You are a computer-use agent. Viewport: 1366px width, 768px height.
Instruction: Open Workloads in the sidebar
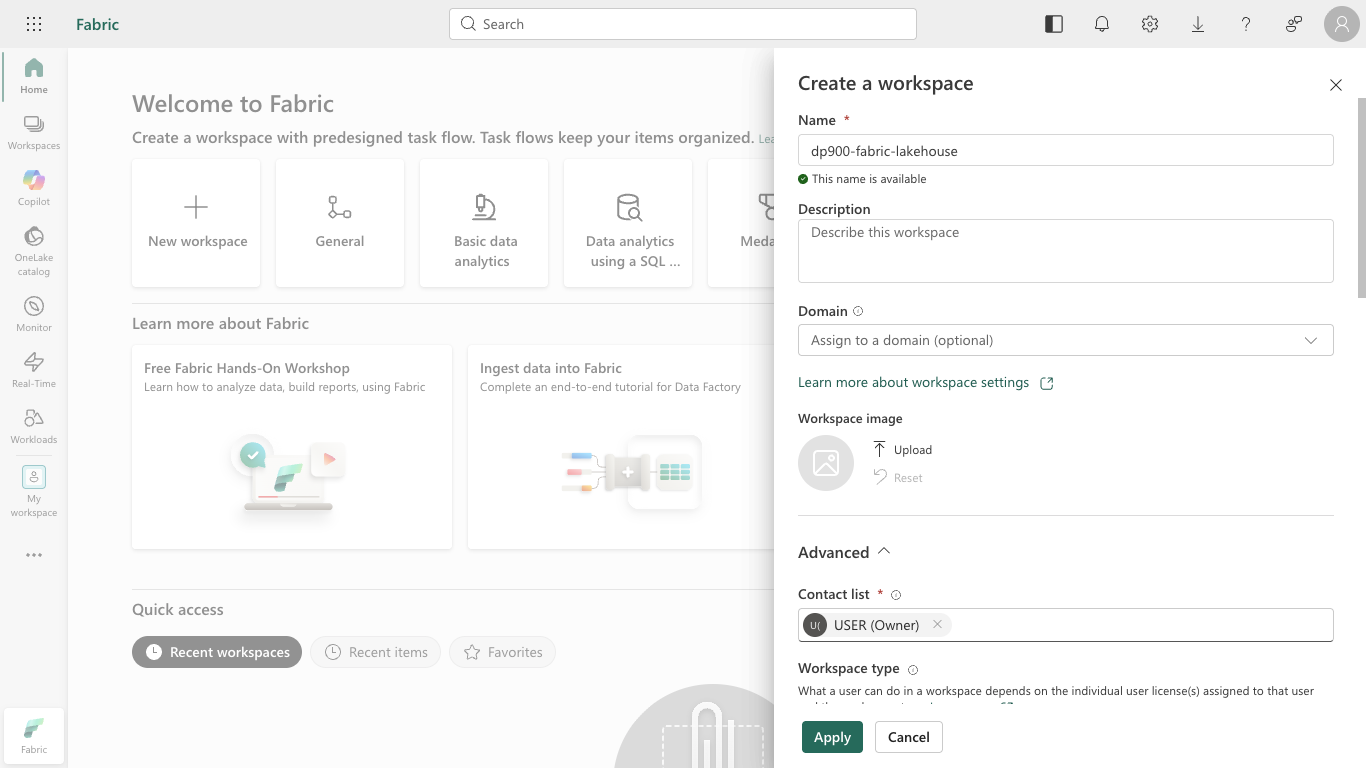tap(34, 426)
